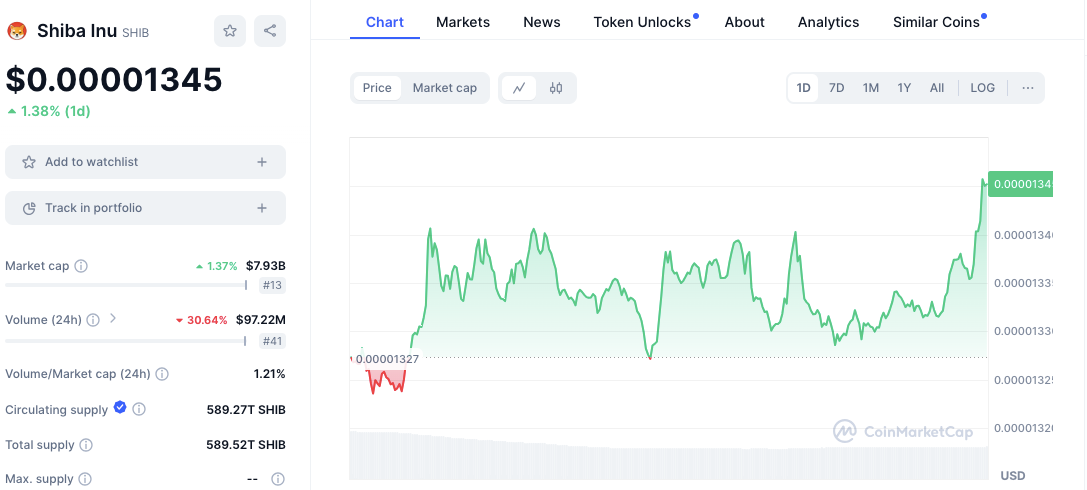1087x490 pixels.
Task: Click plus icon on Track in portfolio
Action: (262, 208)
